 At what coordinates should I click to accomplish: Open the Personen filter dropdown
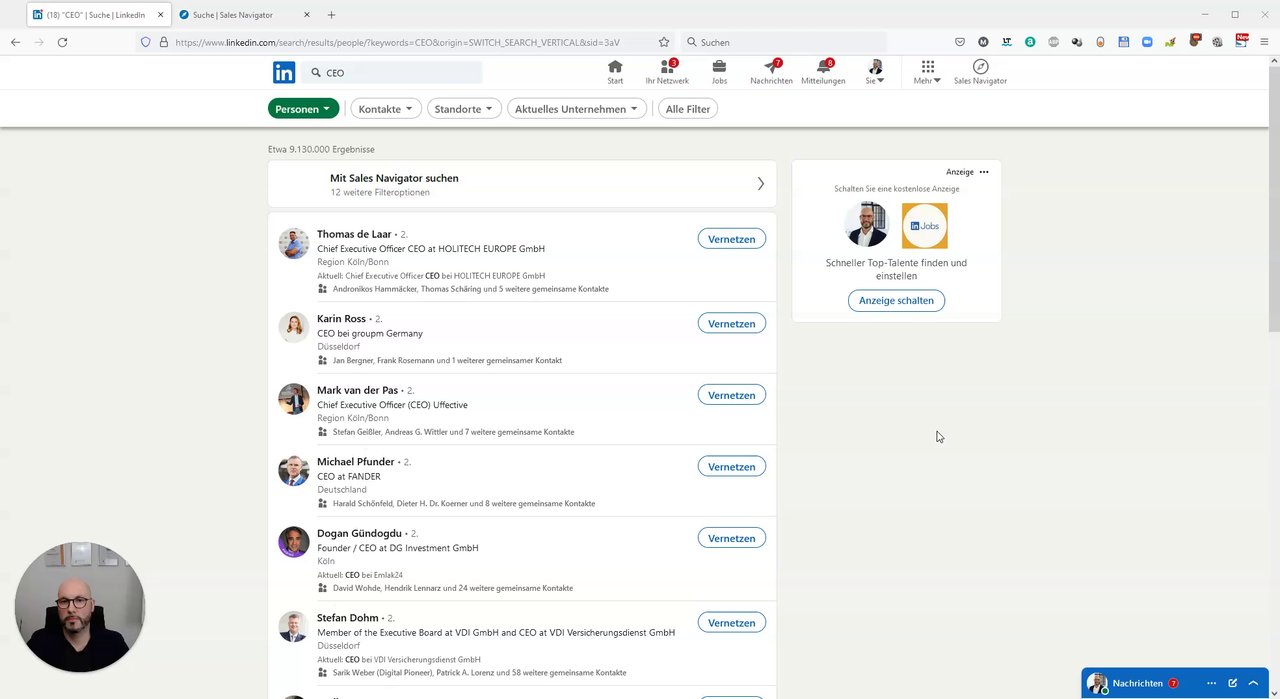pos(303,109)
